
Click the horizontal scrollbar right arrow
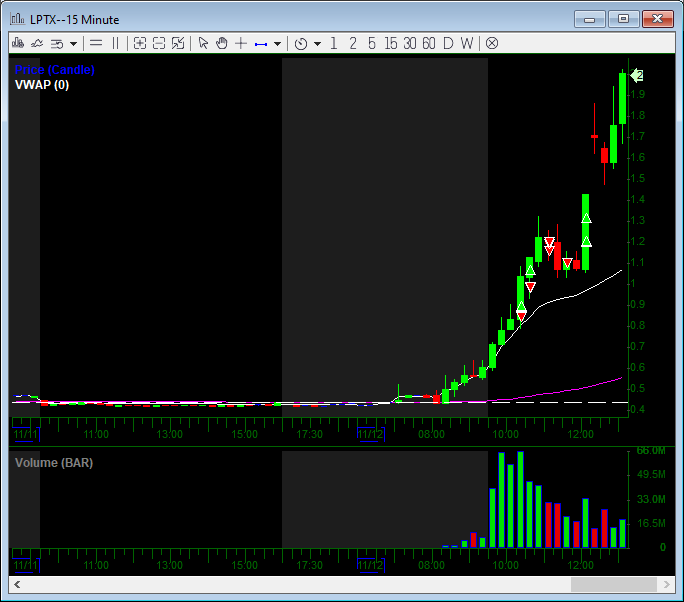(x=667, y=585)
